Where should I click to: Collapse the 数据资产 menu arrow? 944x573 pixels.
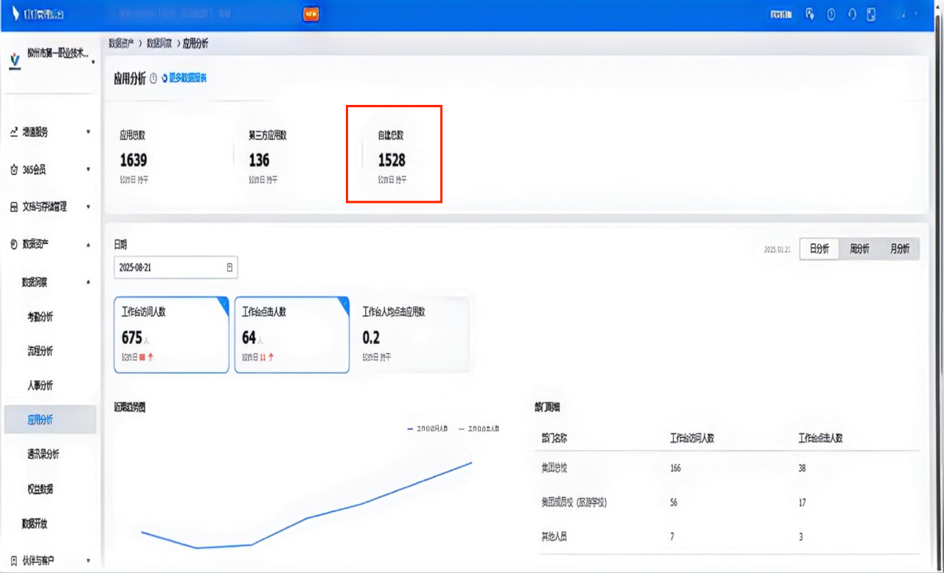pyautogui.click(x=88, y=245)
